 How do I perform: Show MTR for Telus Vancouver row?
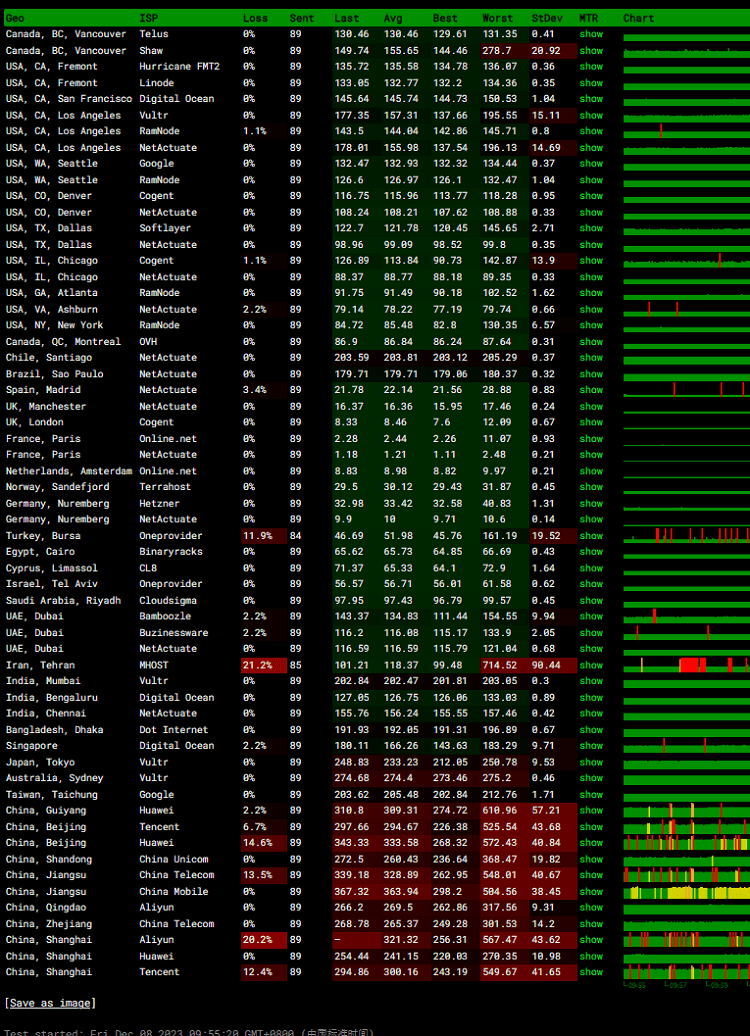click(x=591, y=34)
